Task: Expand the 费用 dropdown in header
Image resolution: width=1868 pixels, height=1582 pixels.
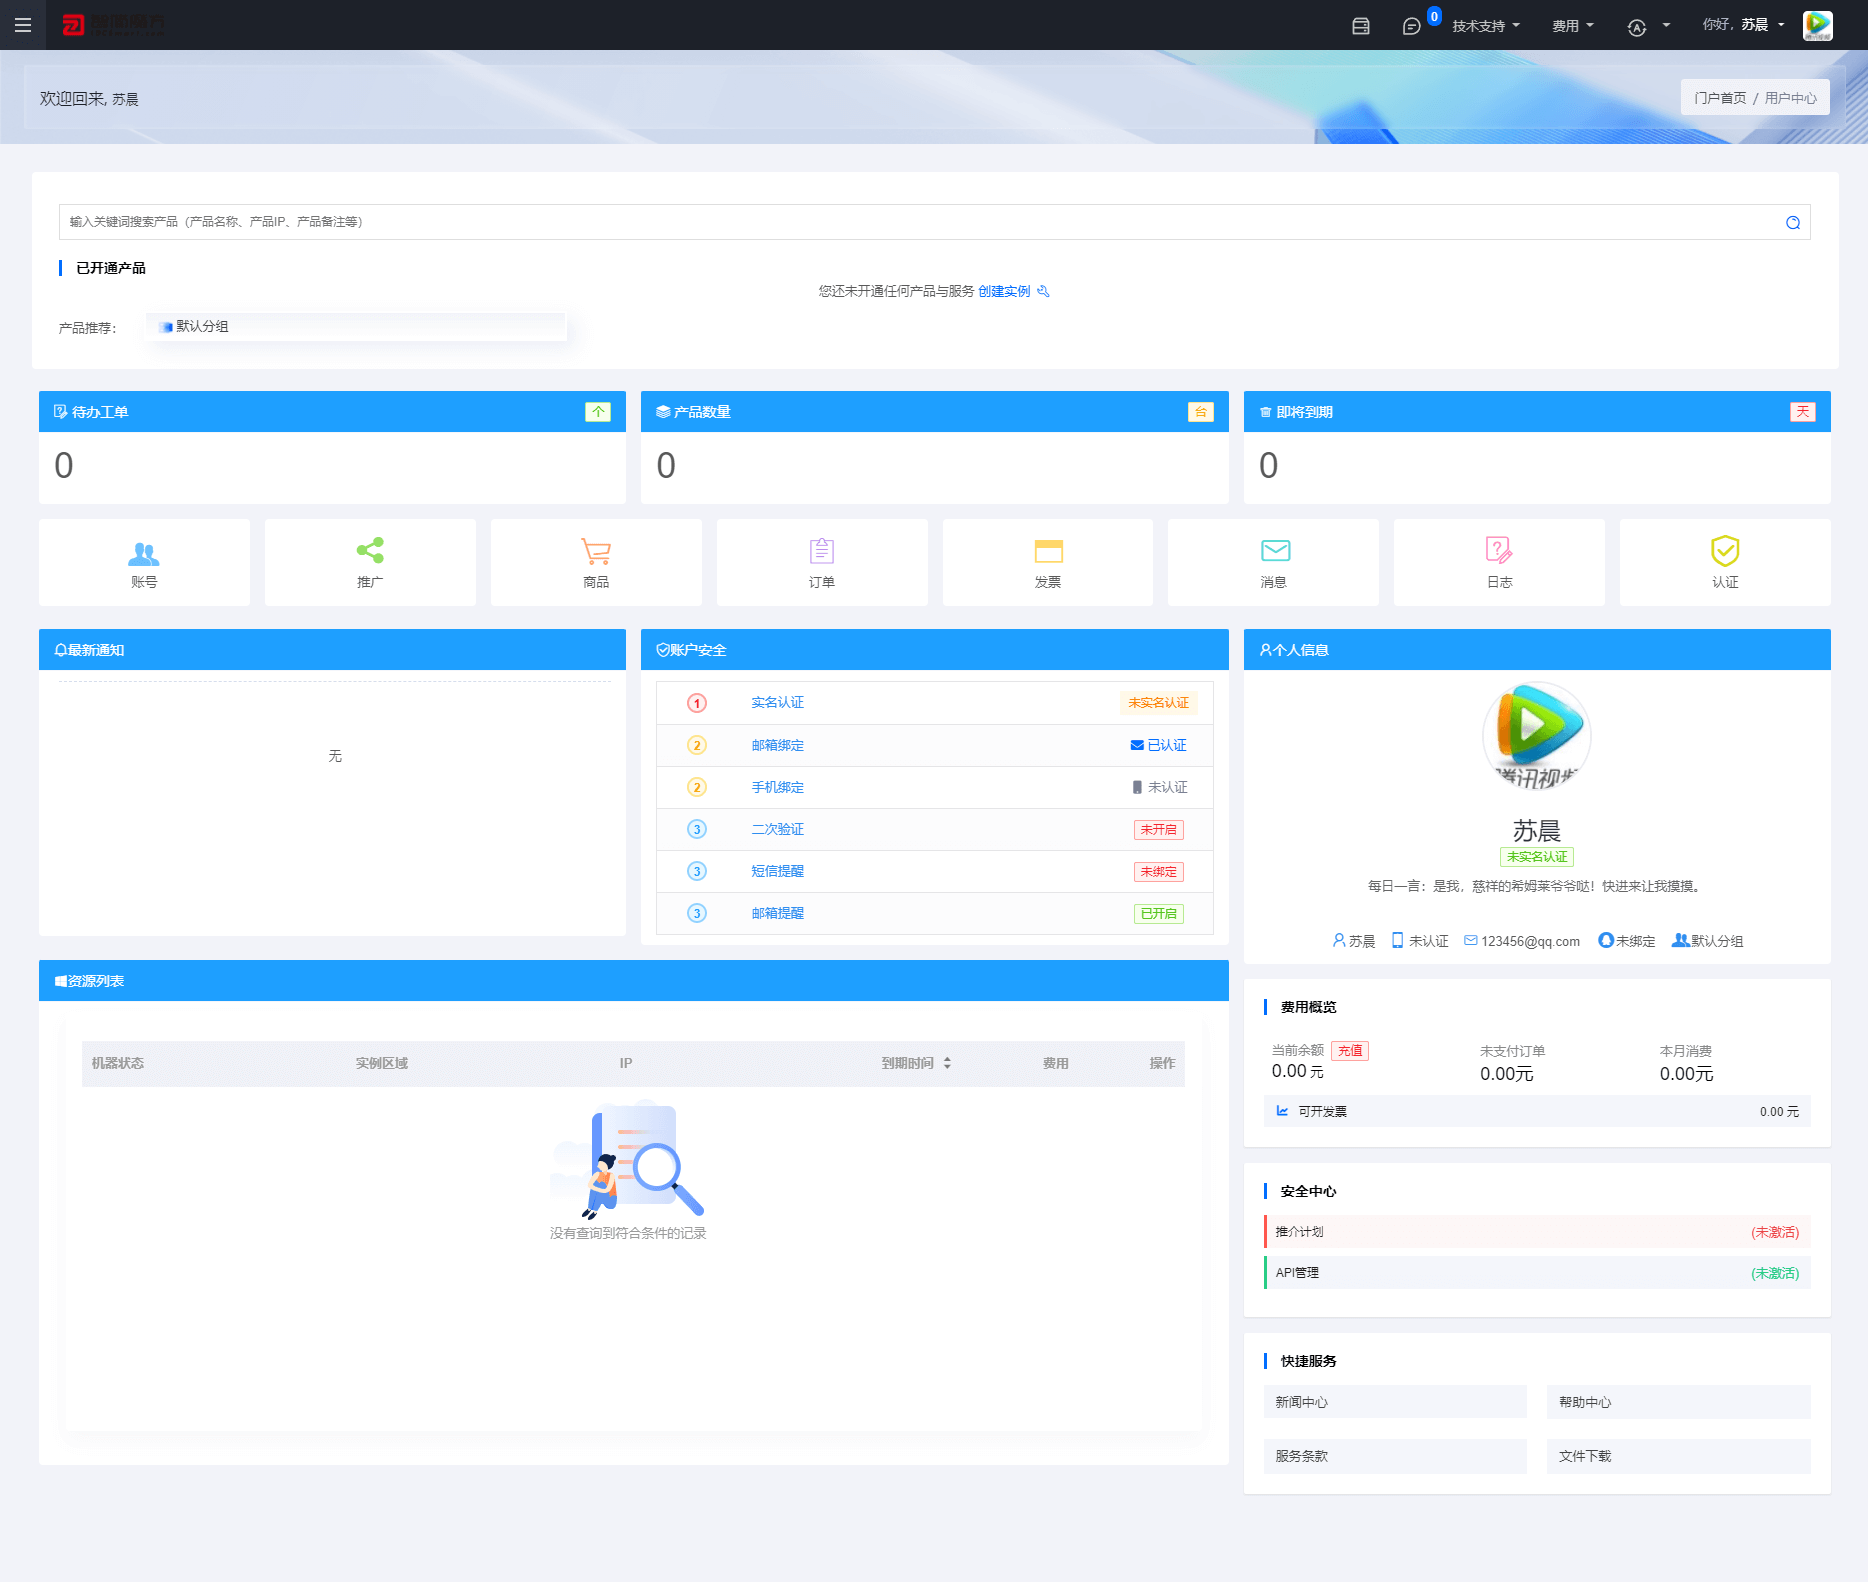Action: (1573, 26)
